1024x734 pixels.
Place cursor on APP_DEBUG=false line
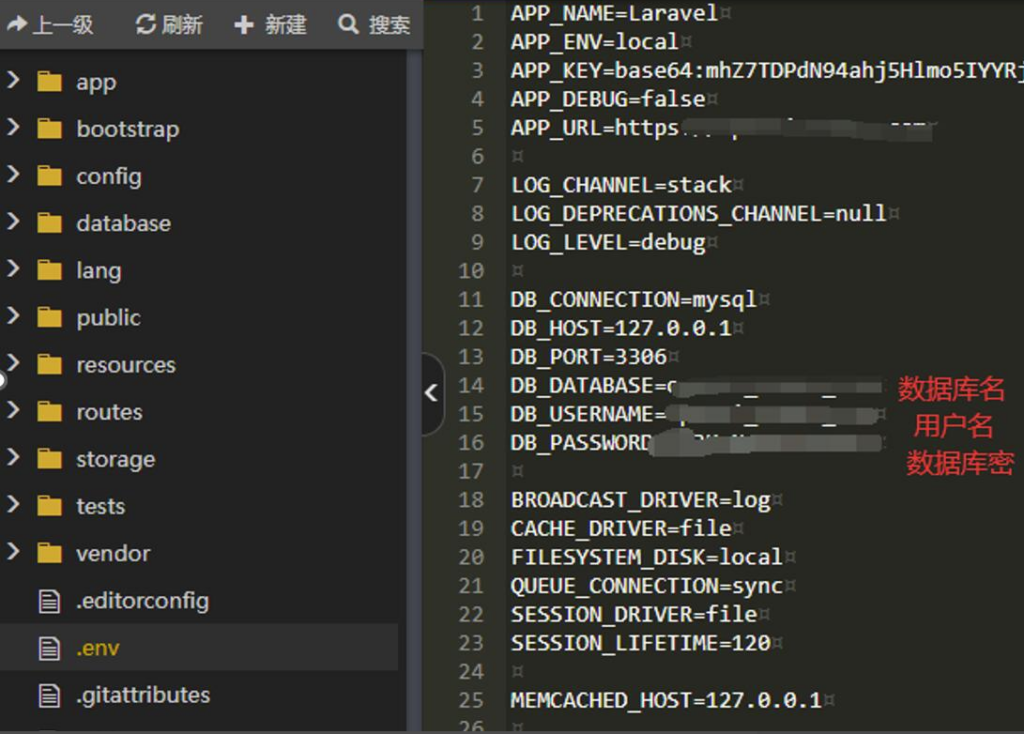[607, 99]
